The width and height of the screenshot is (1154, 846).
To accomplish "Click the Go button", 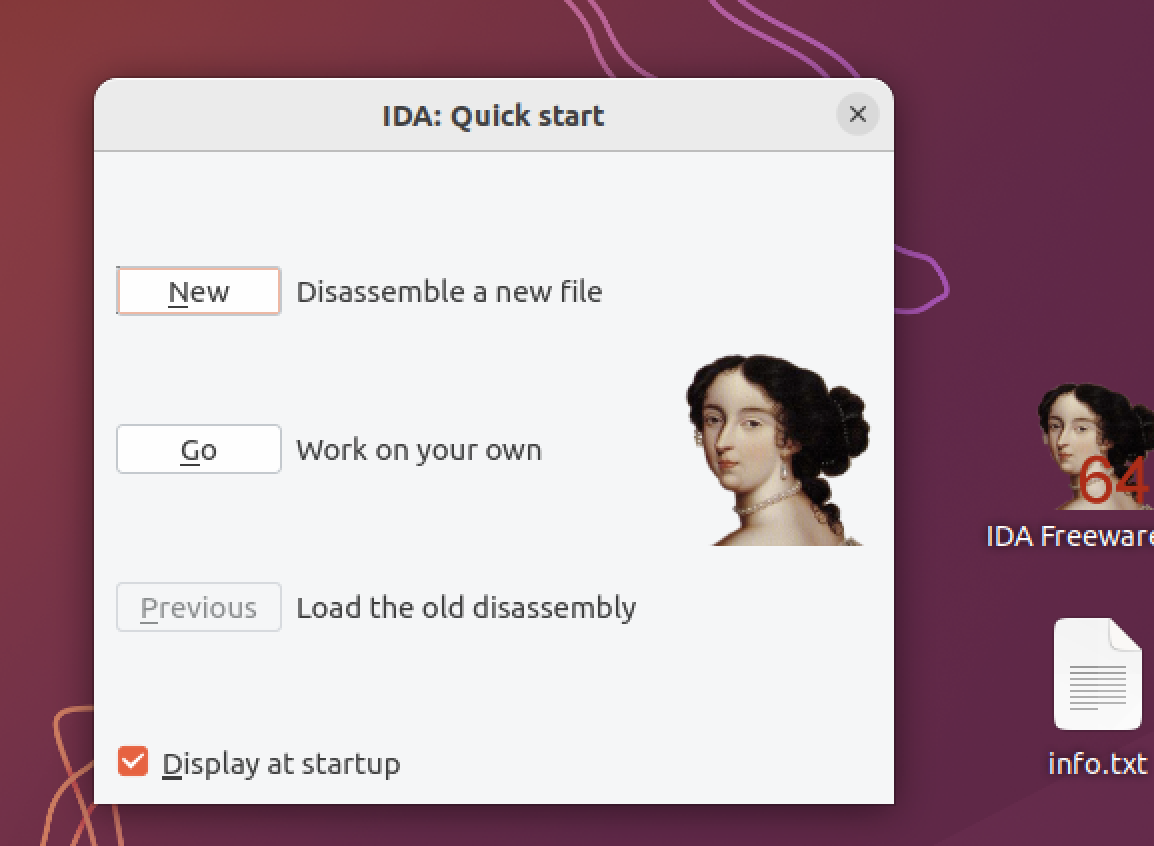I will point(199,449).
